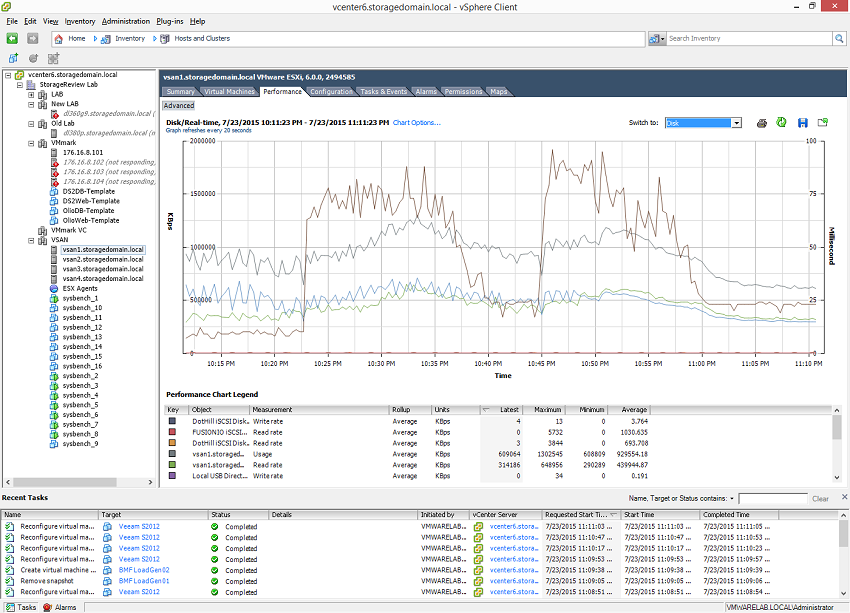Select host vsan2.storagedomain.local in tree
Screen dimensions: 850x613
pos(103,259)
